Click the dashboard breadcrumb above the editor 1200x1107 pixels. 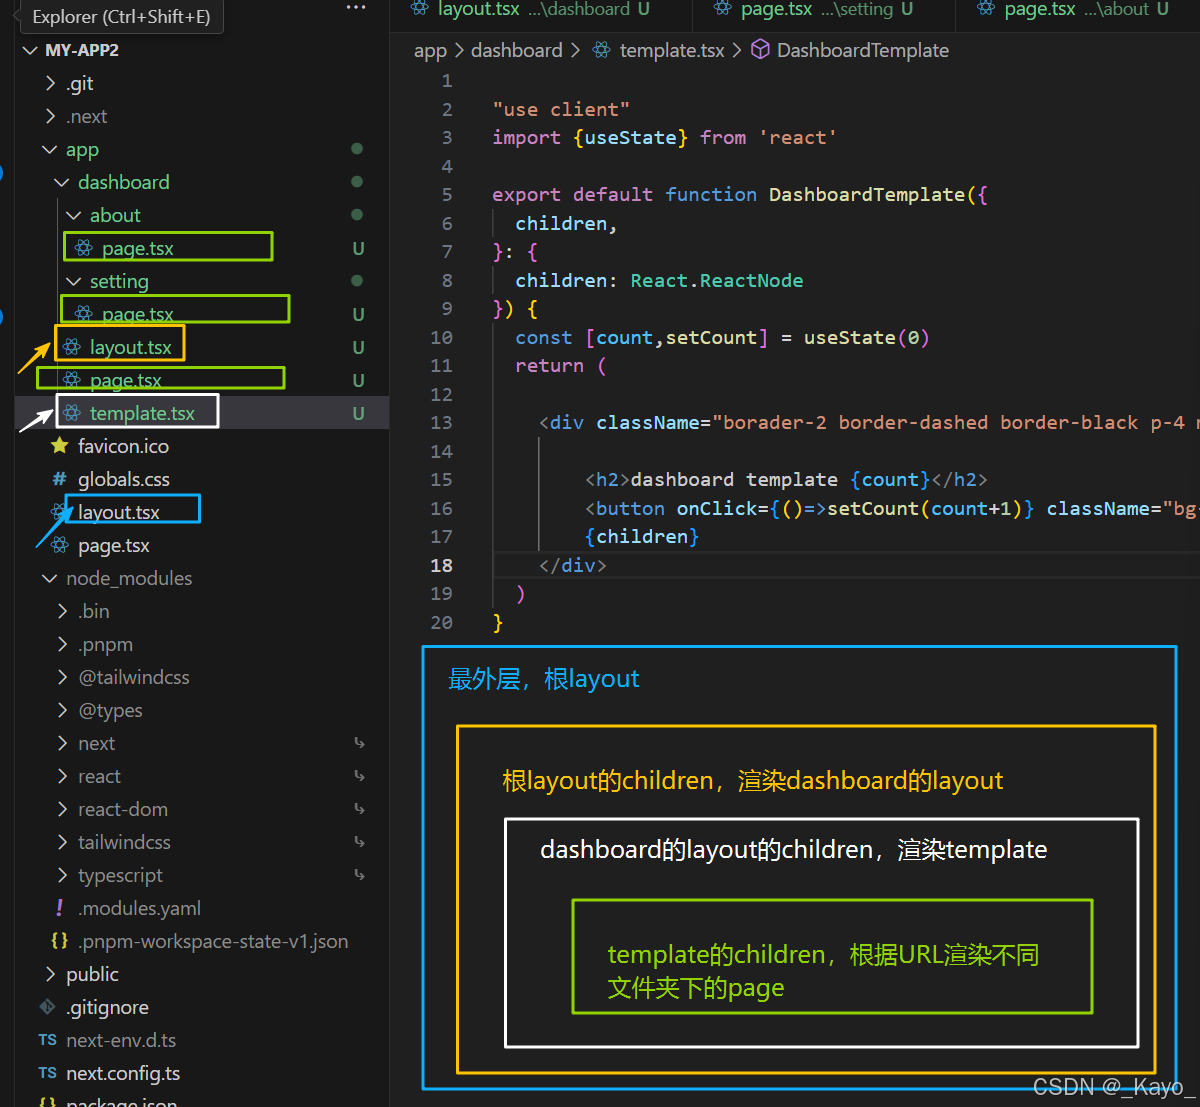click(517, 49)
